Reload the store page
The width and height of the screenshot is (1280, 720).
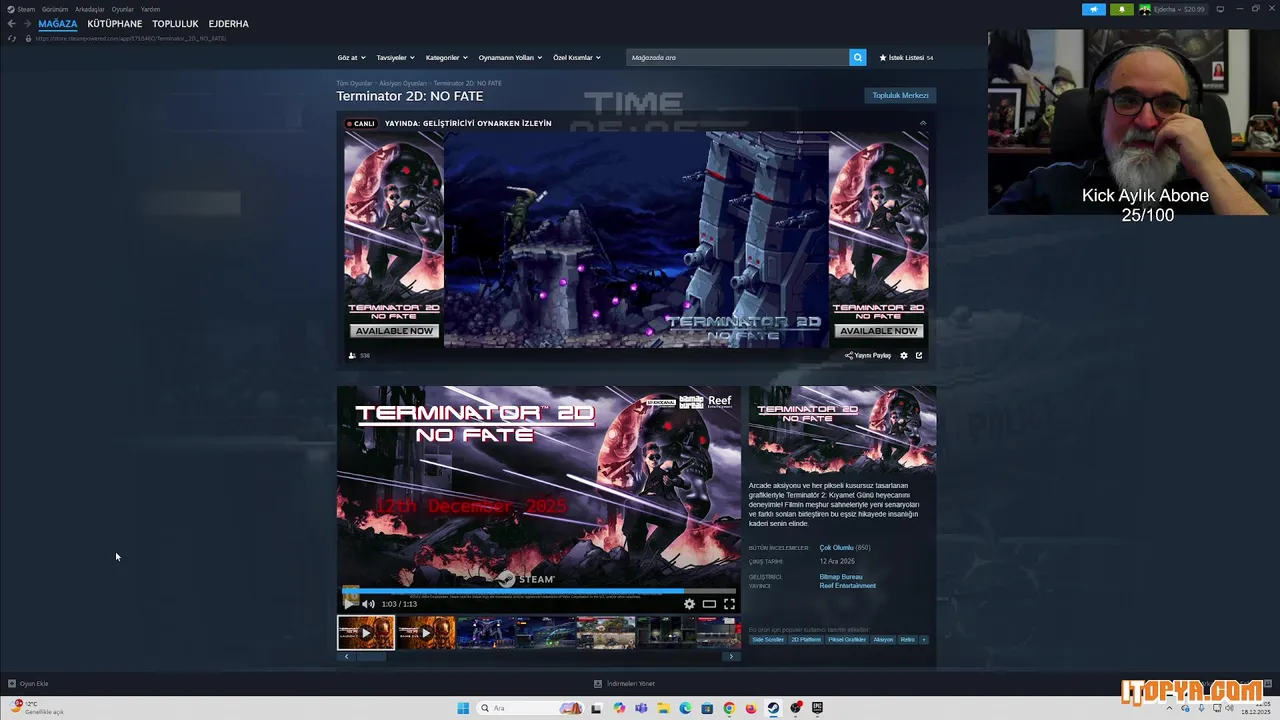click(12, 38)
